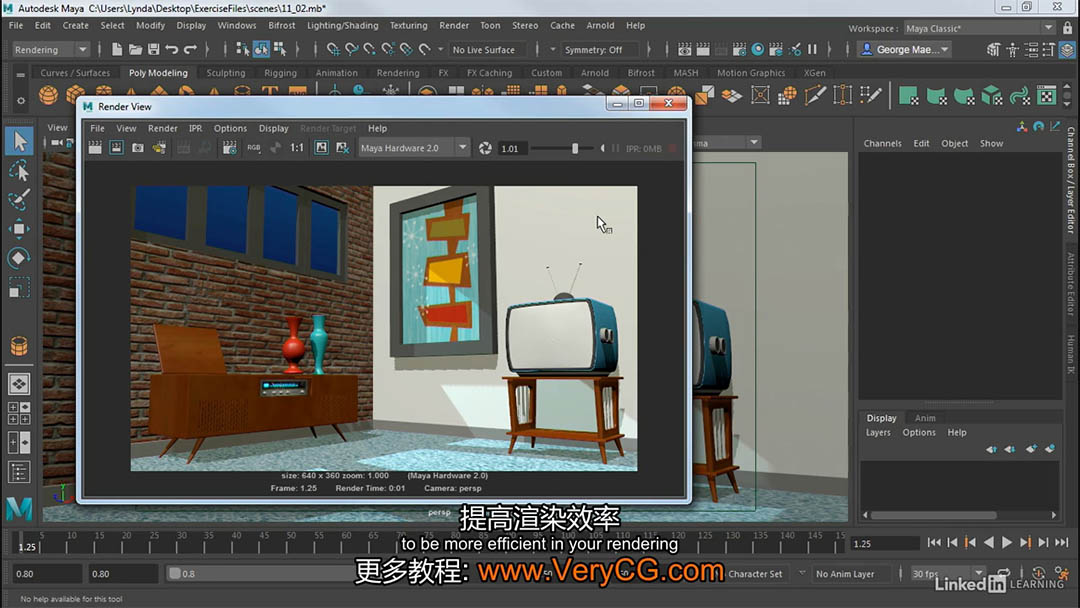Click the Redo Previous Render icon in Render View
Screen dimensions: 1080x608
coord(95,148)
